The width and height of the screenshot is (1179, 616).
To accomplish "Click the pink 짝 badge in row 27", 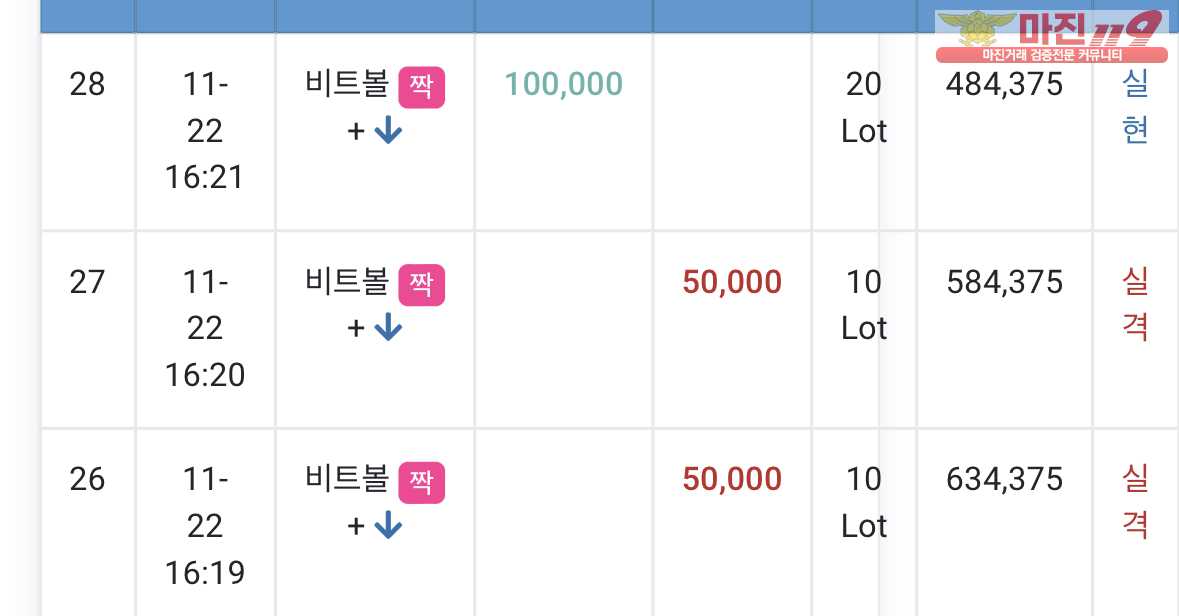I will 421,285.
